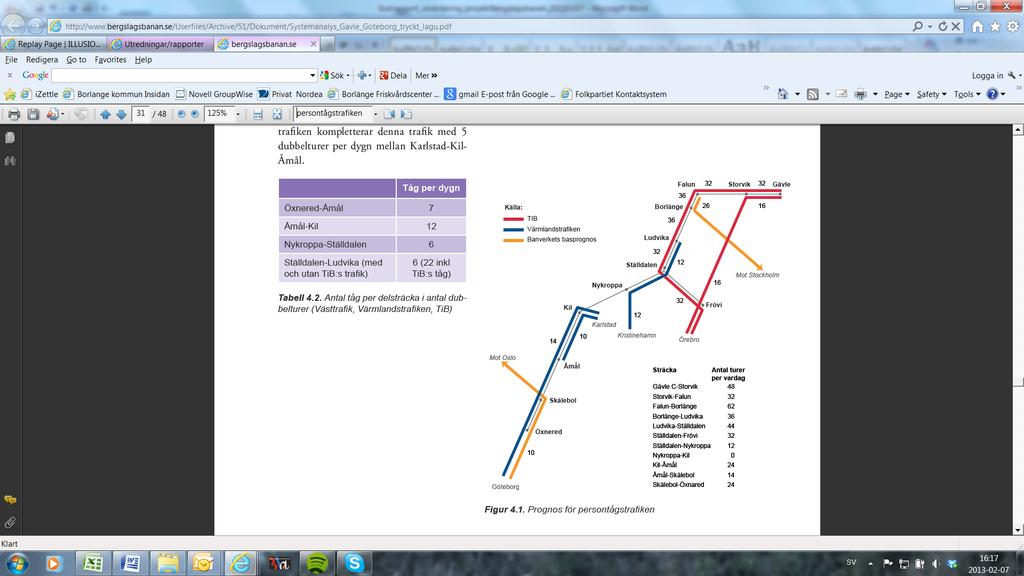Open the File menu
Viewport: 1024px width, 576px height.
(11, 59)
